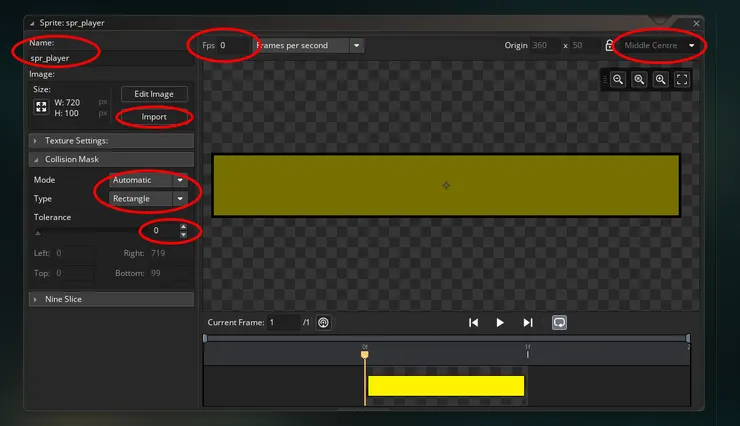Click the Tolerance slider handle
Screen dimensions: 740x426
pyautogui.click(x=38, y=232)
